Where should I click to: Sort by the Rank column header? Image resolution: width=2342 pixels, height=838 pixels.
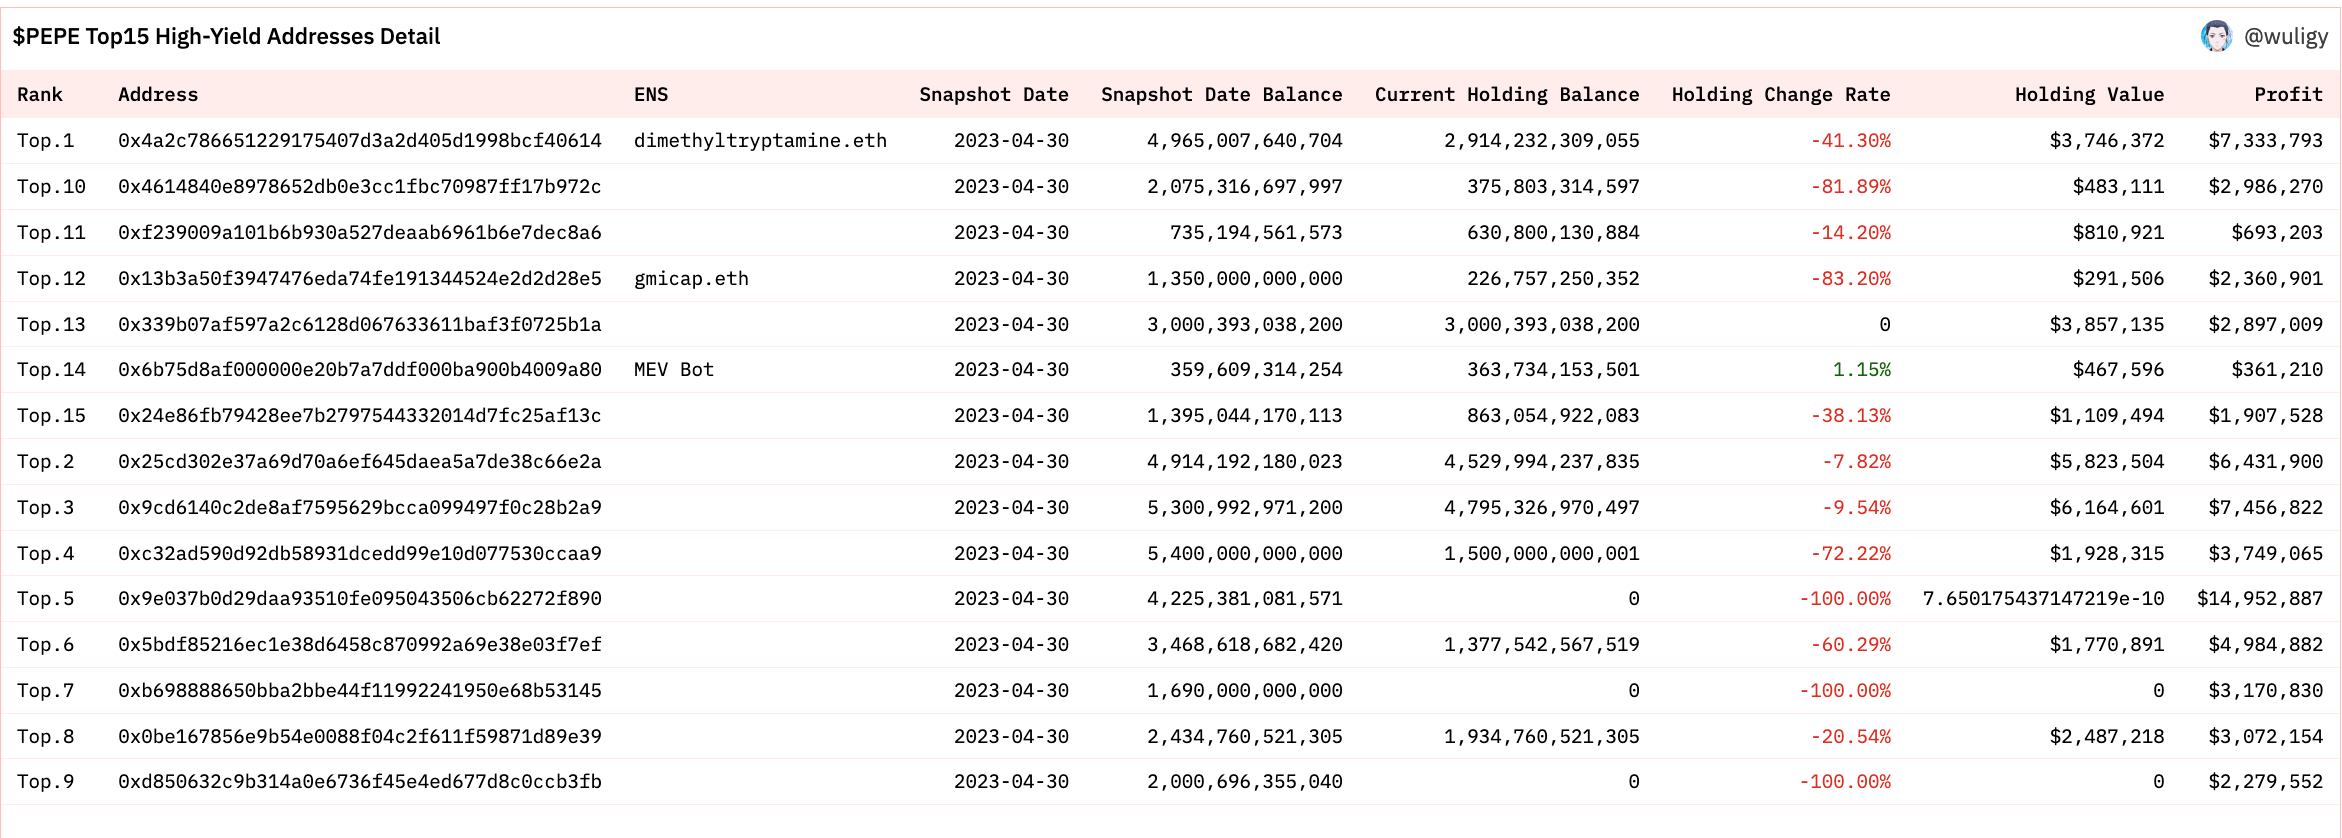pos(40,95)
